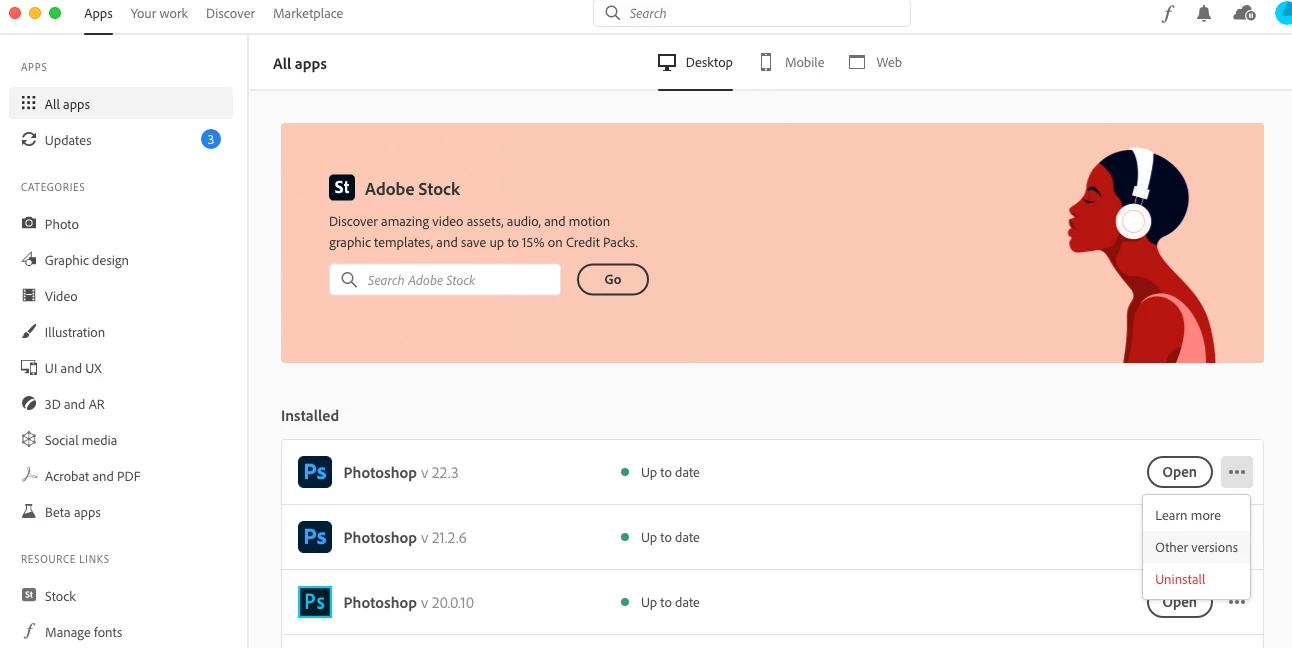Viewport: 1292px width, 648px height.
Task: Open the account profile avatar
Action: click(x=1283, y=14)
